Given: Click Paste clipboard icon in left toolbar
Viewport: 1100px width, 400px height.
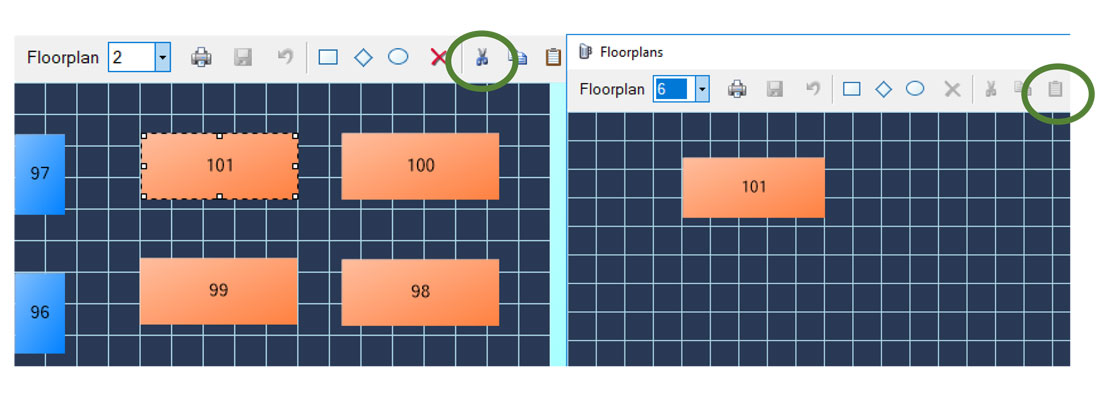Looking at the screenshot, I should coord(554,58).
